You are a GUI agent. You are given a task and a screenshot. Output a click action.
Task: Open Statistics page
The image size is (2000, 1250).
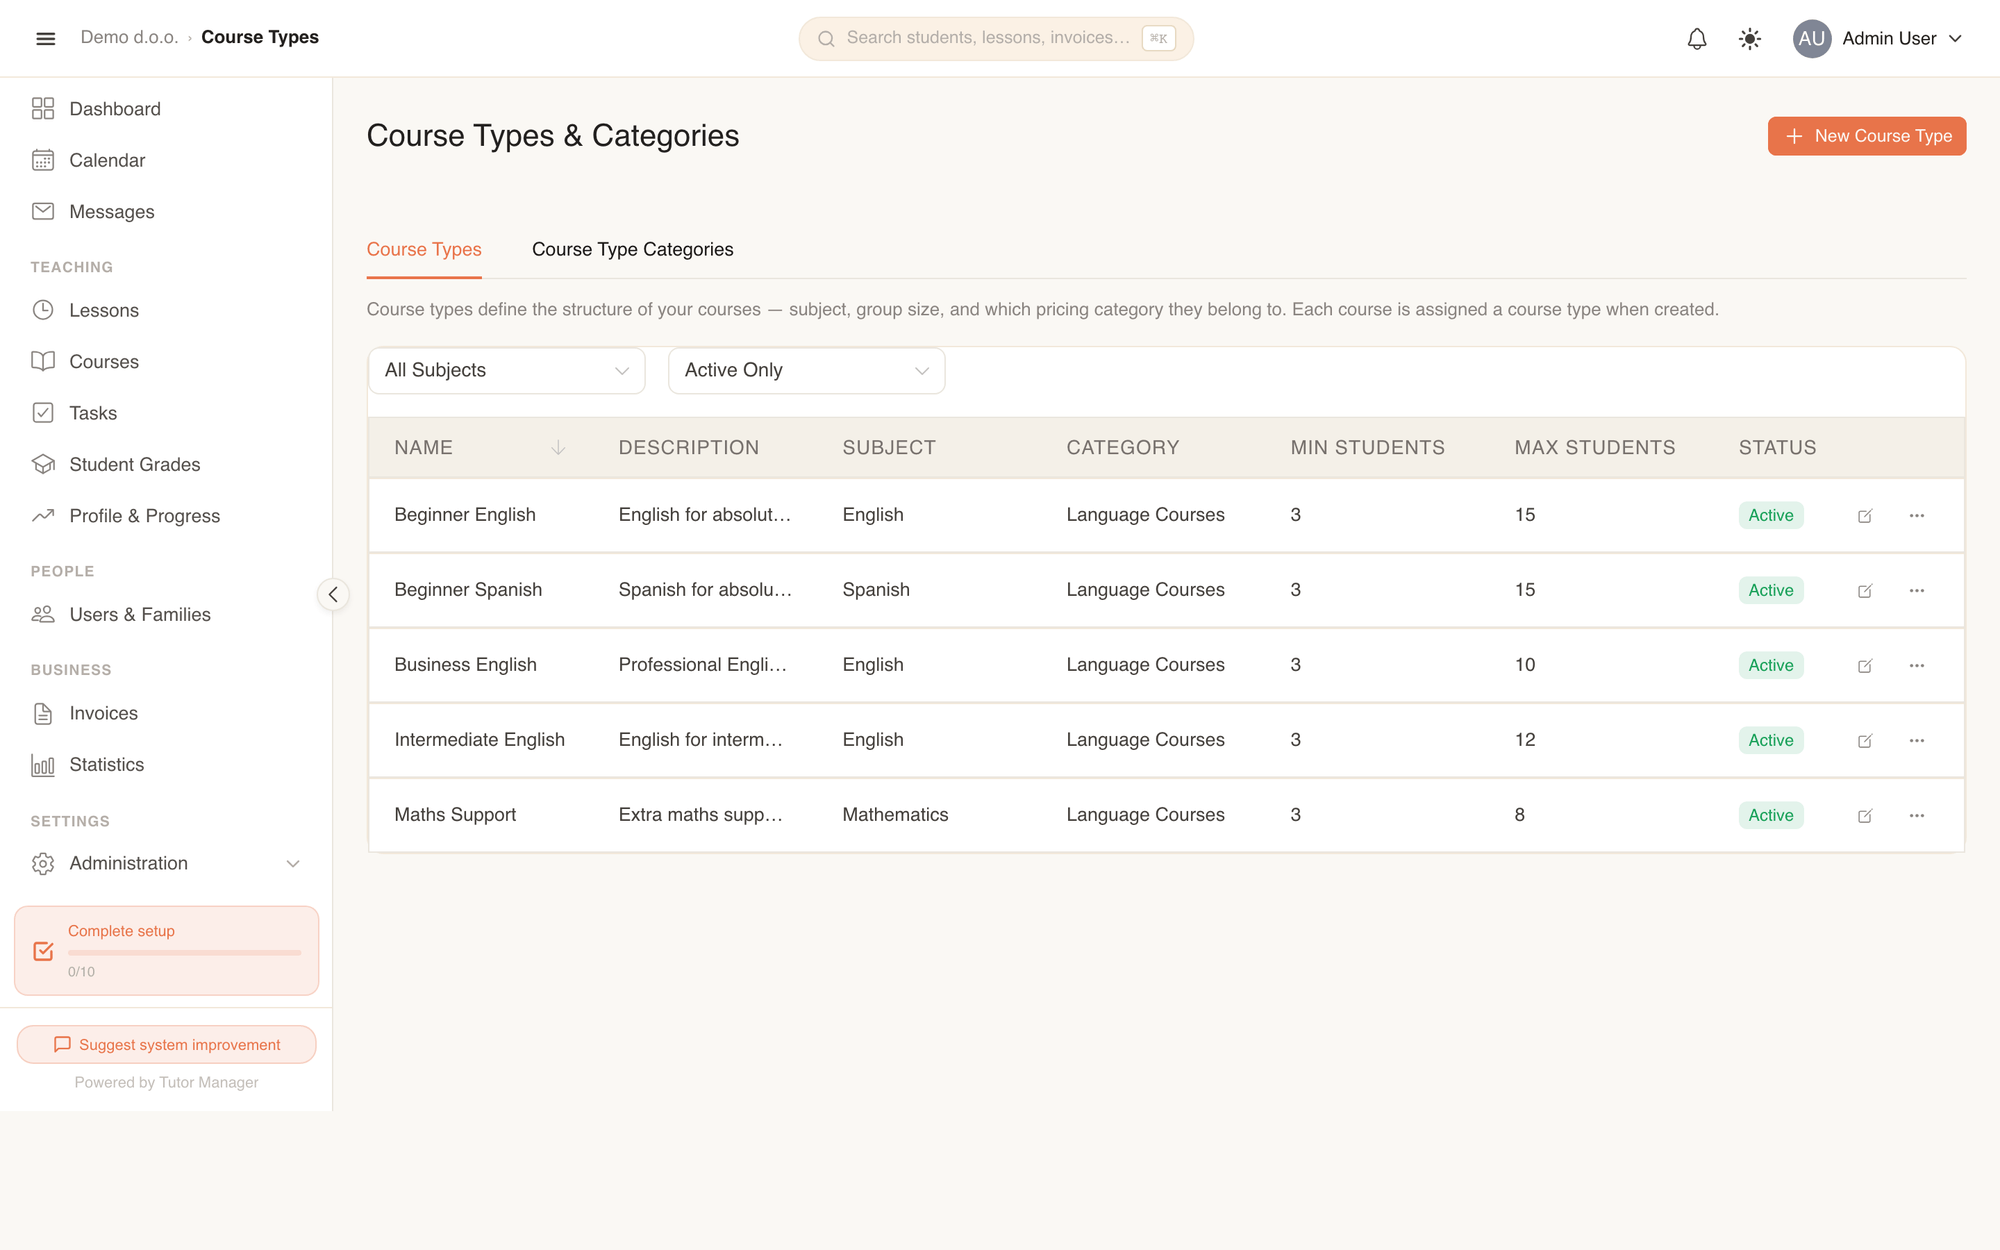tap(166, 764)
